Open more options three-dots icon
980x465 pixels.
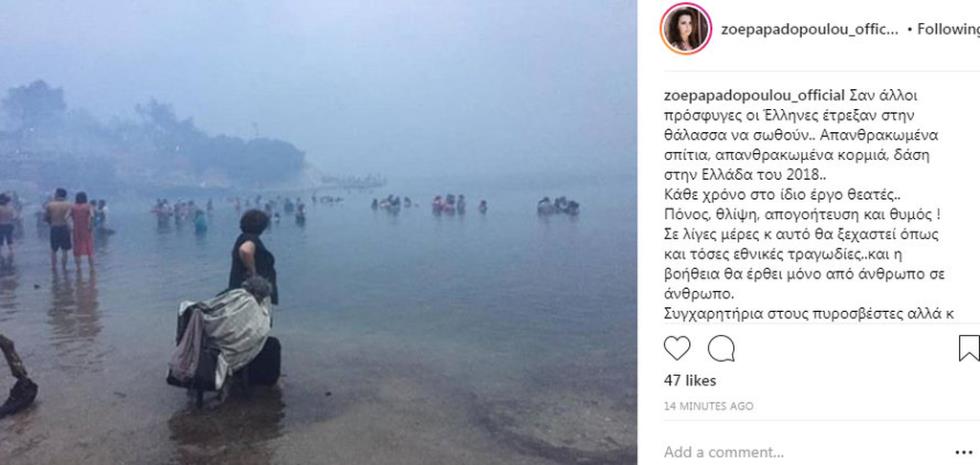tap(964, 452)
